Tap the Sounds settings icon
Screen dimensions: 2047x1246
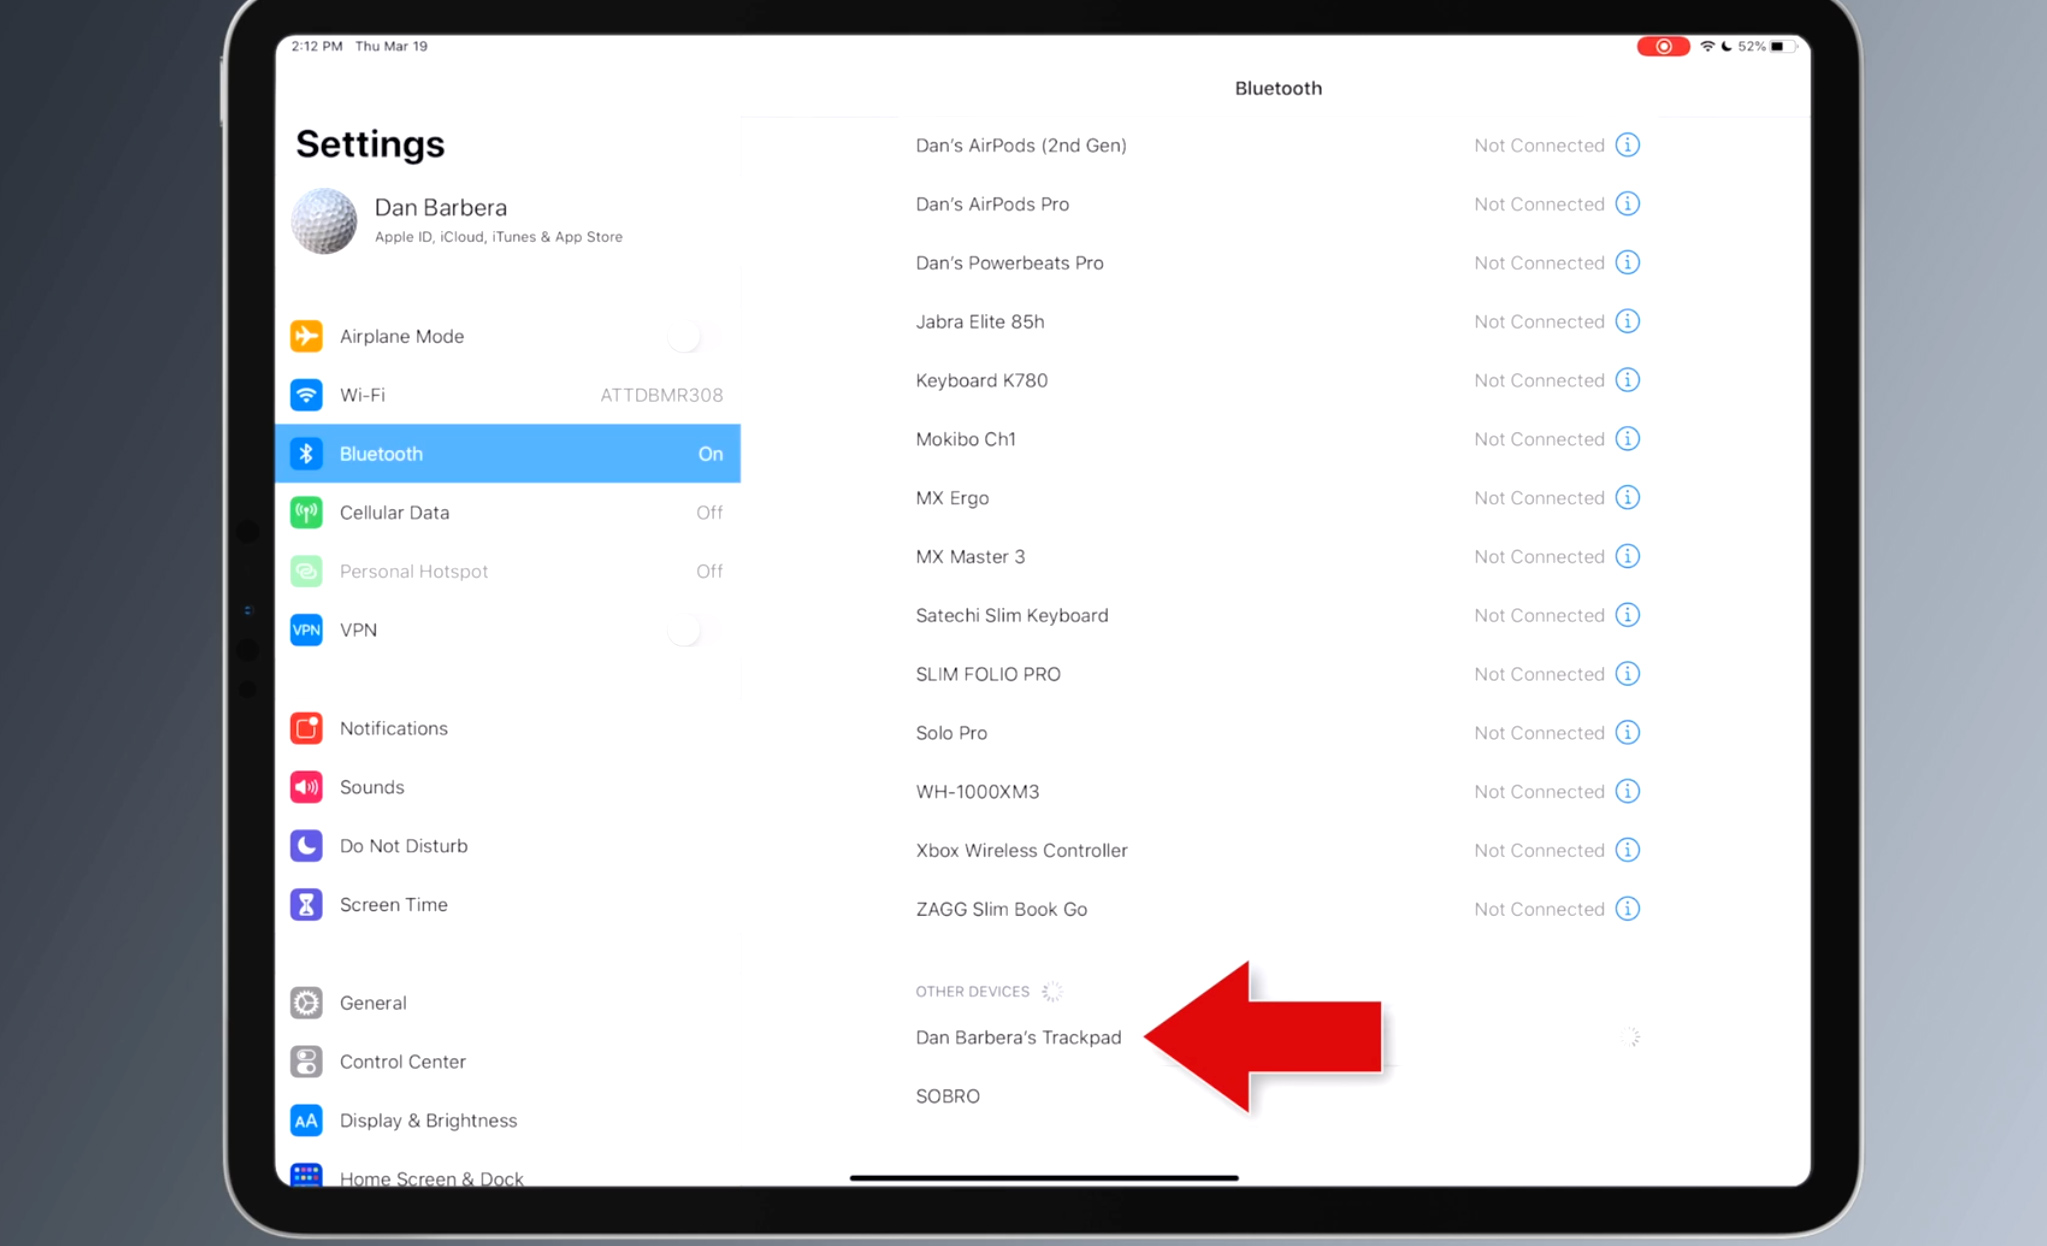pos(309,787)
